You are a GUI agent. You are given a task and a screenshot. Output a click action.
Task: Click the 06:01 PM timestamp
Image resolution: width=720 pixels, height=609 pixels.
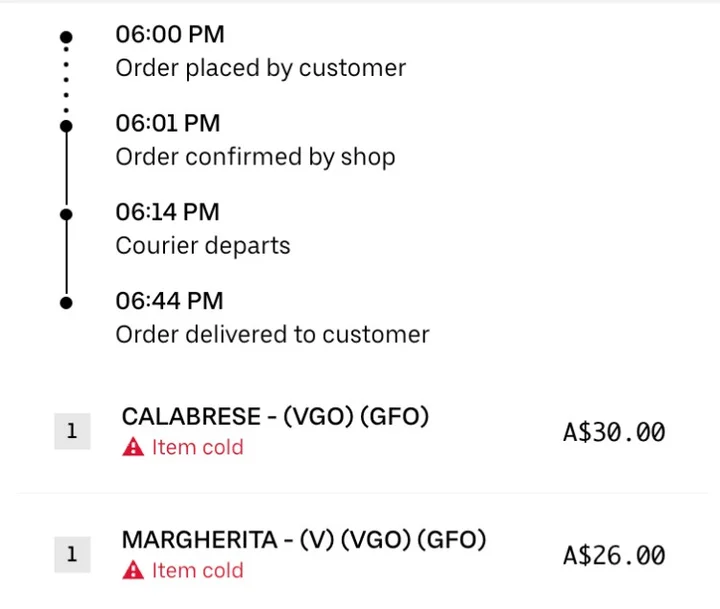pyautogui.click(x=168, y=124)
